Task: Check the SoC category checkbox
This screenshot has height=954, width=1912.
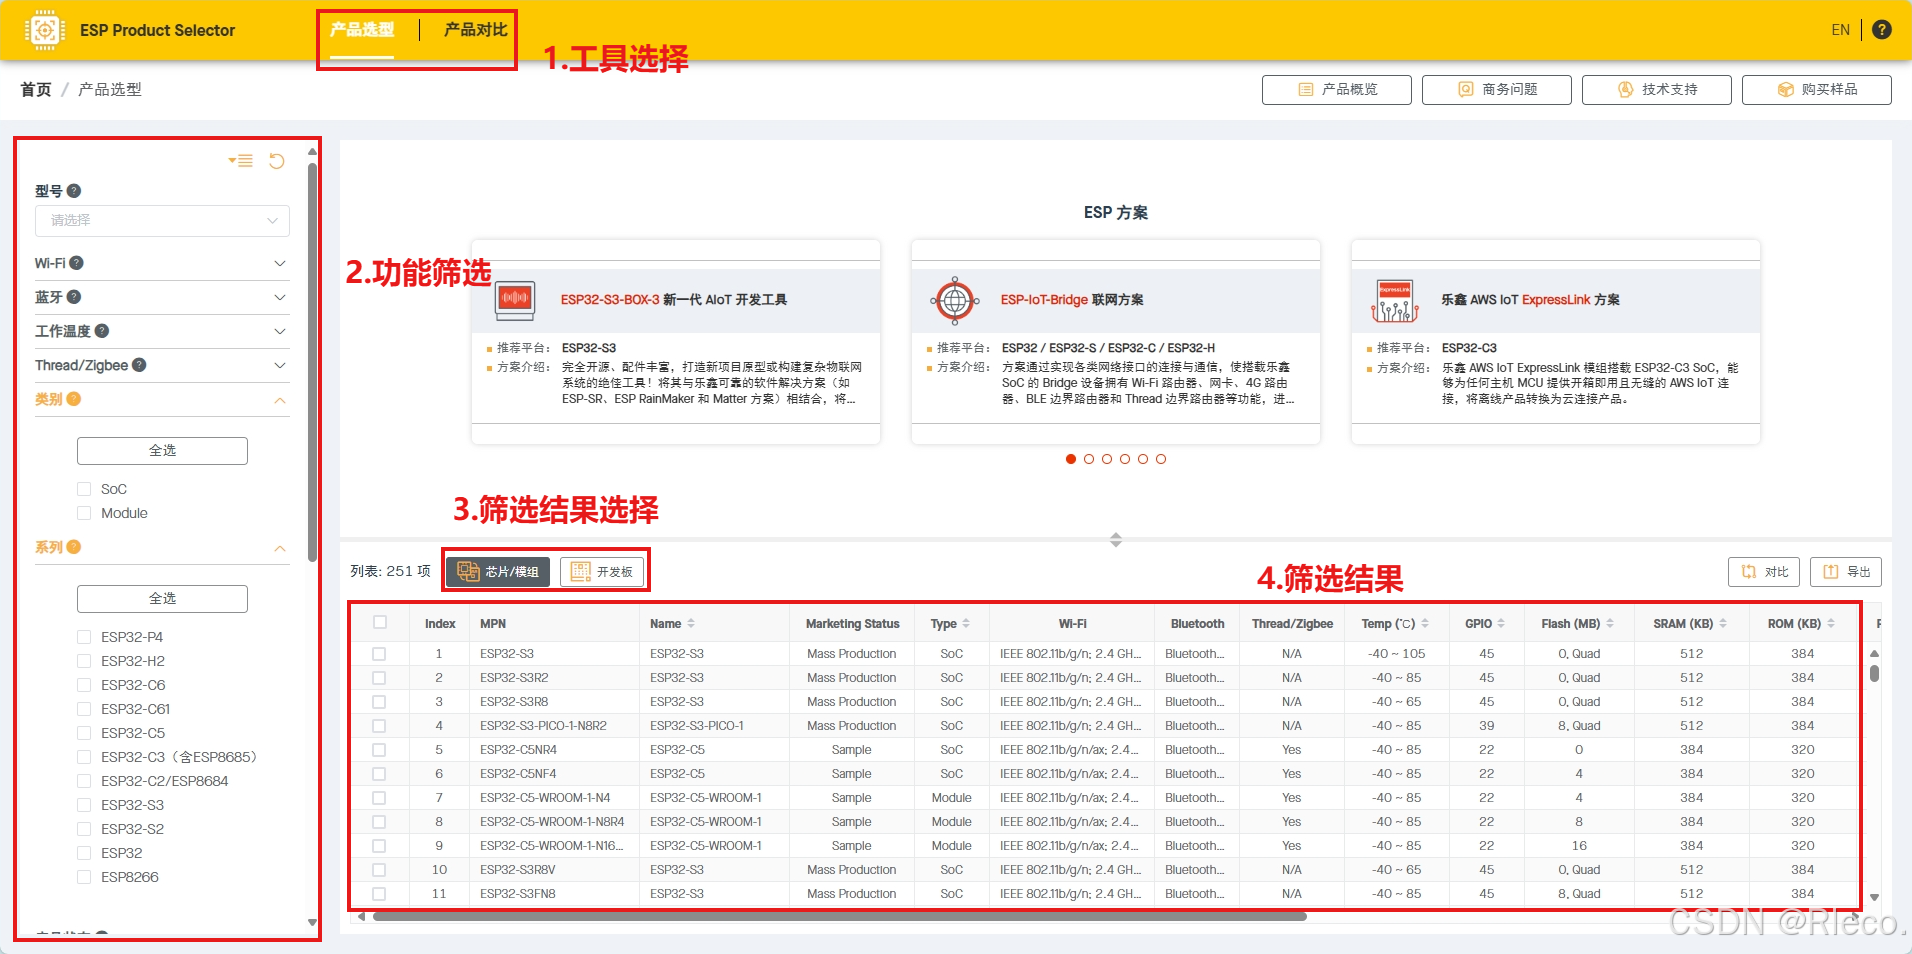Action: 84,489
